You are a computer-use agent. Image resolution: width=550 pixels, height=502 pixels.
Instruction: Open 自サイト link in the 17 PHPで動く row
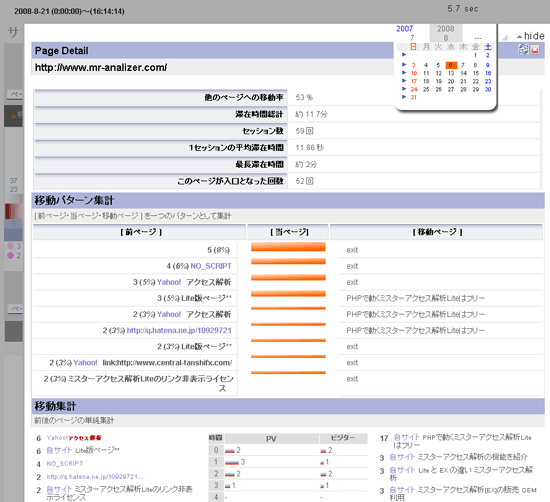(407, 437)
